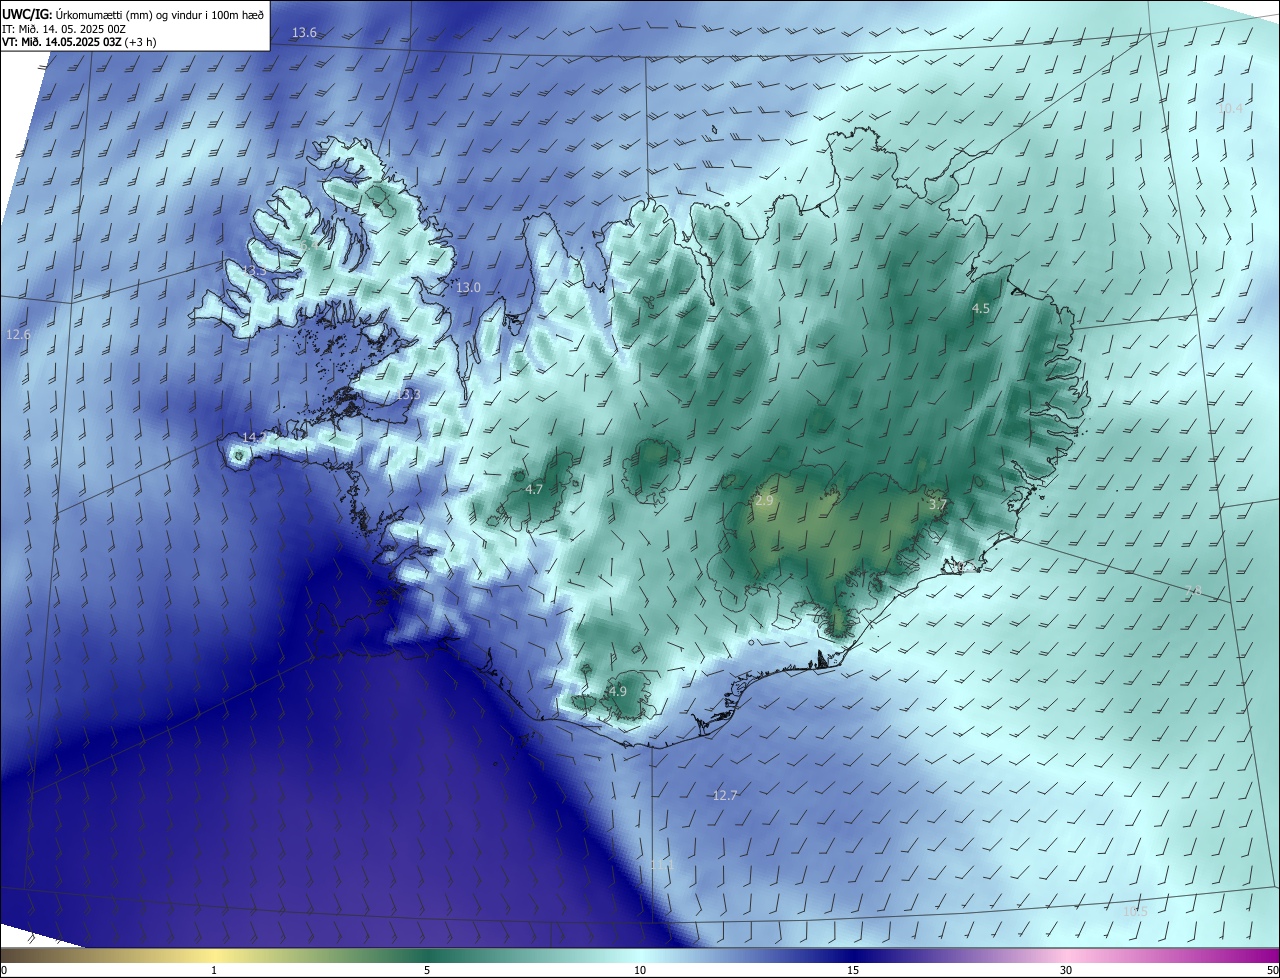Click the 10.4 value label in the upper right

(1230, 109)
